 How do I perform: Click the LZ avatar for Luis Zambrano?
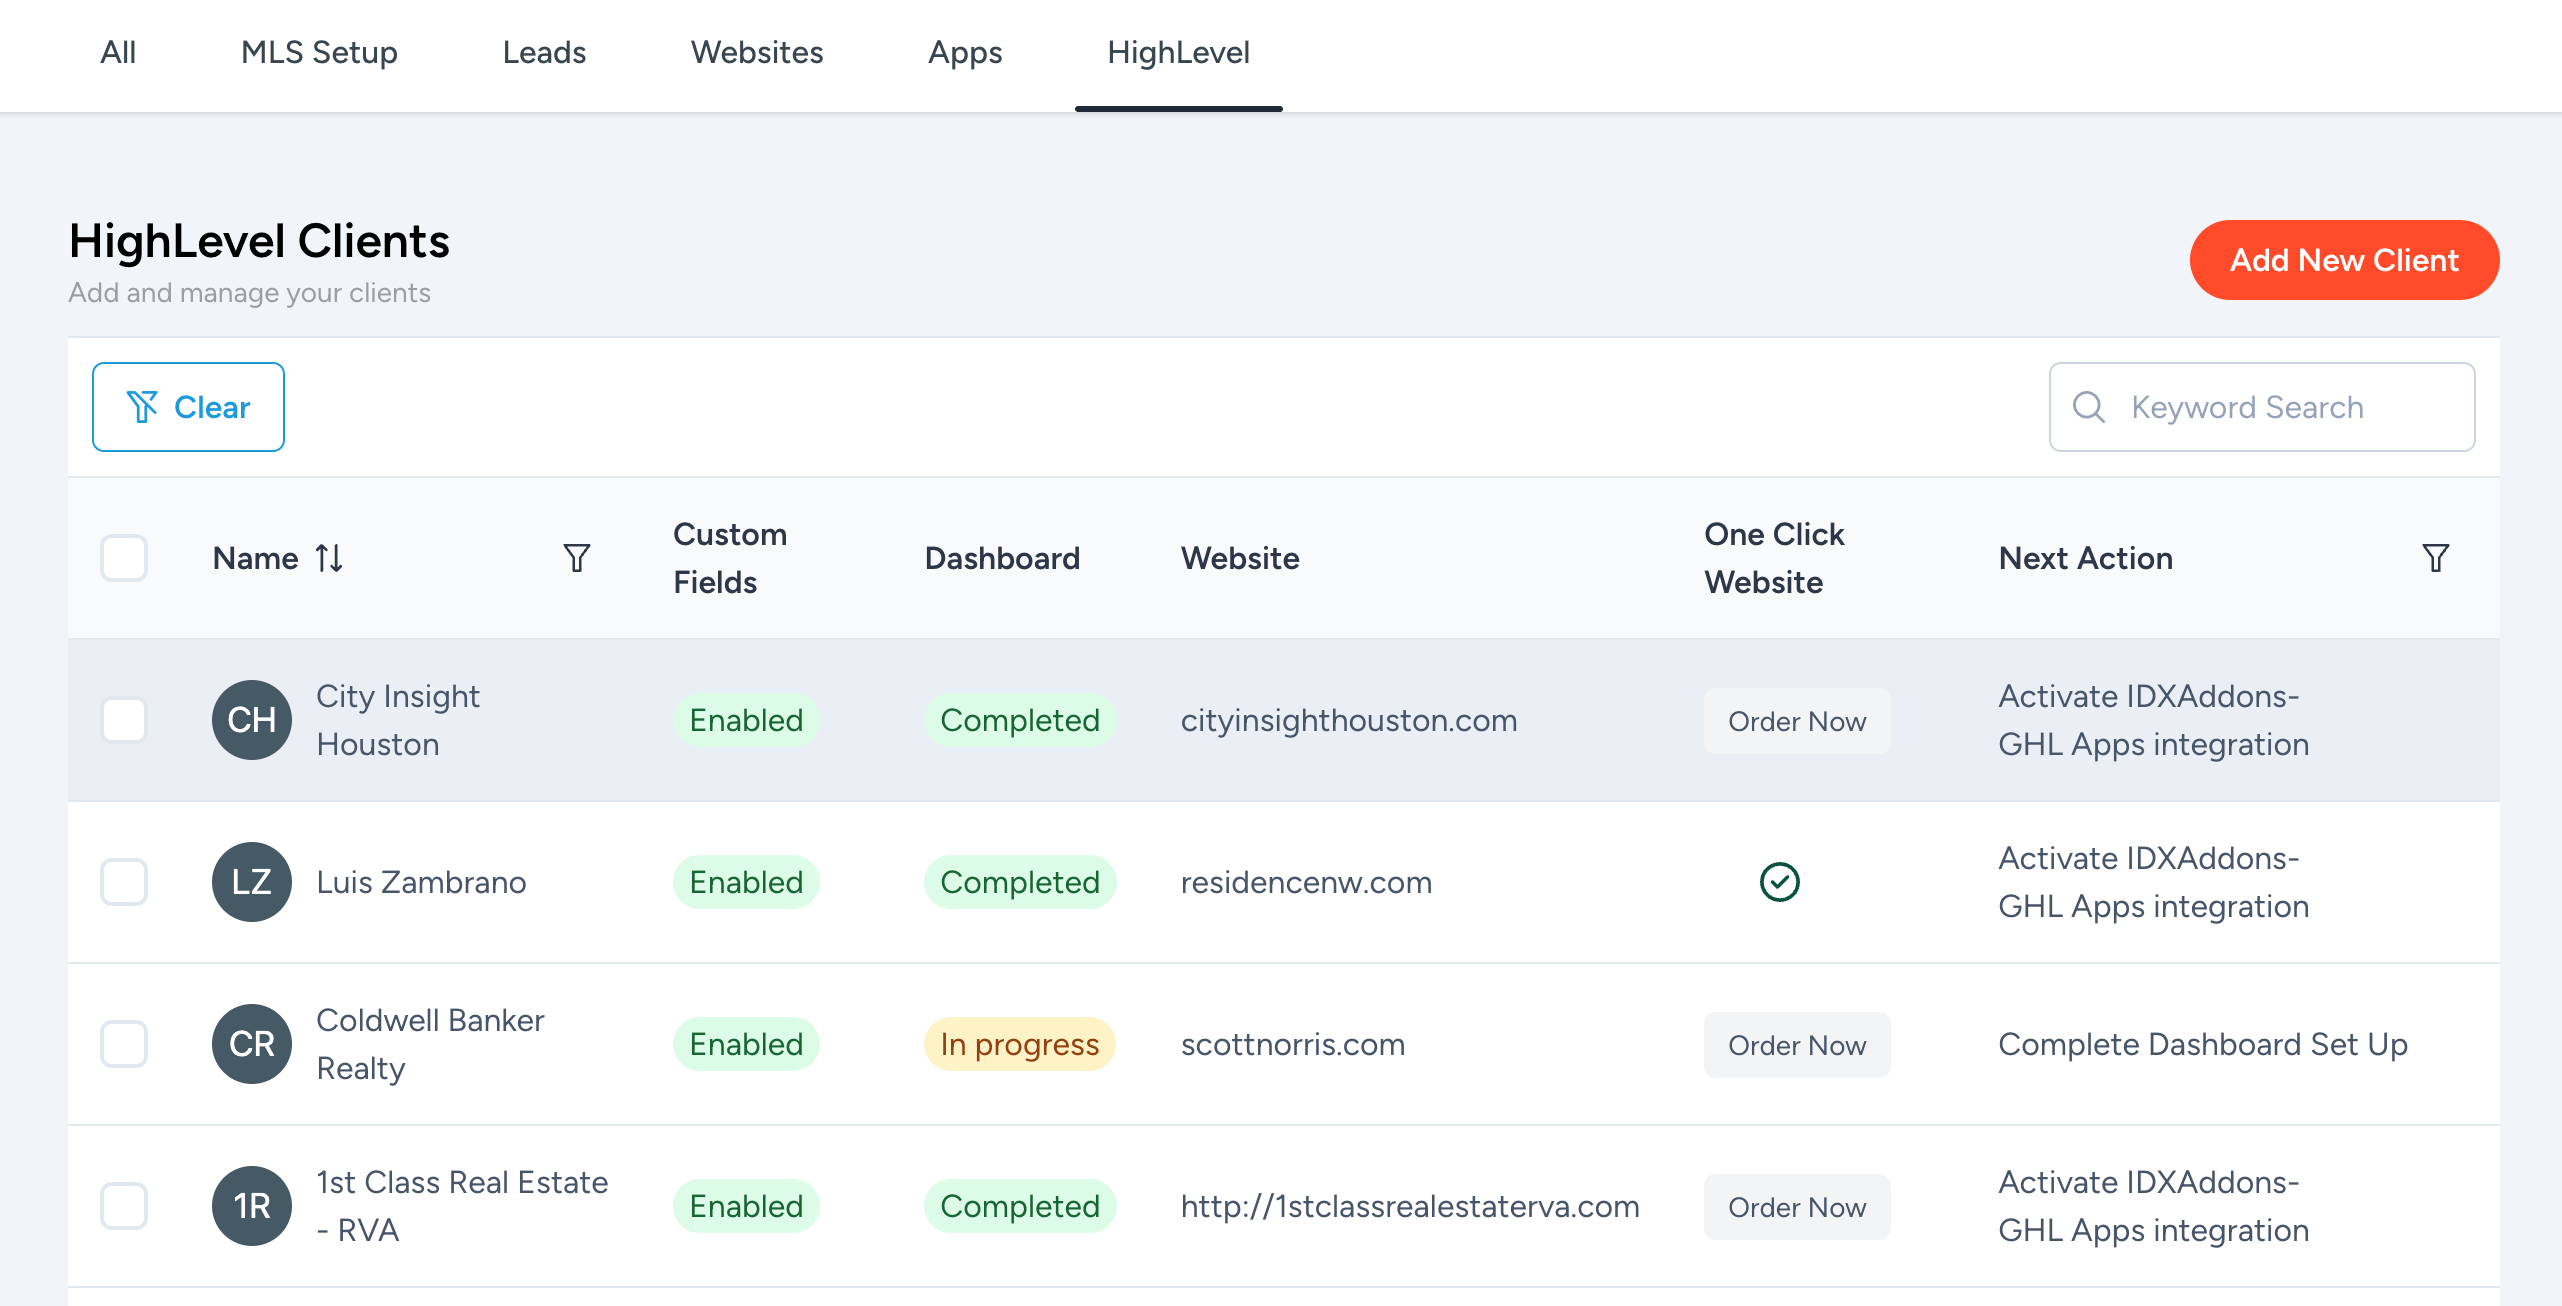click(x=251, y=882)
